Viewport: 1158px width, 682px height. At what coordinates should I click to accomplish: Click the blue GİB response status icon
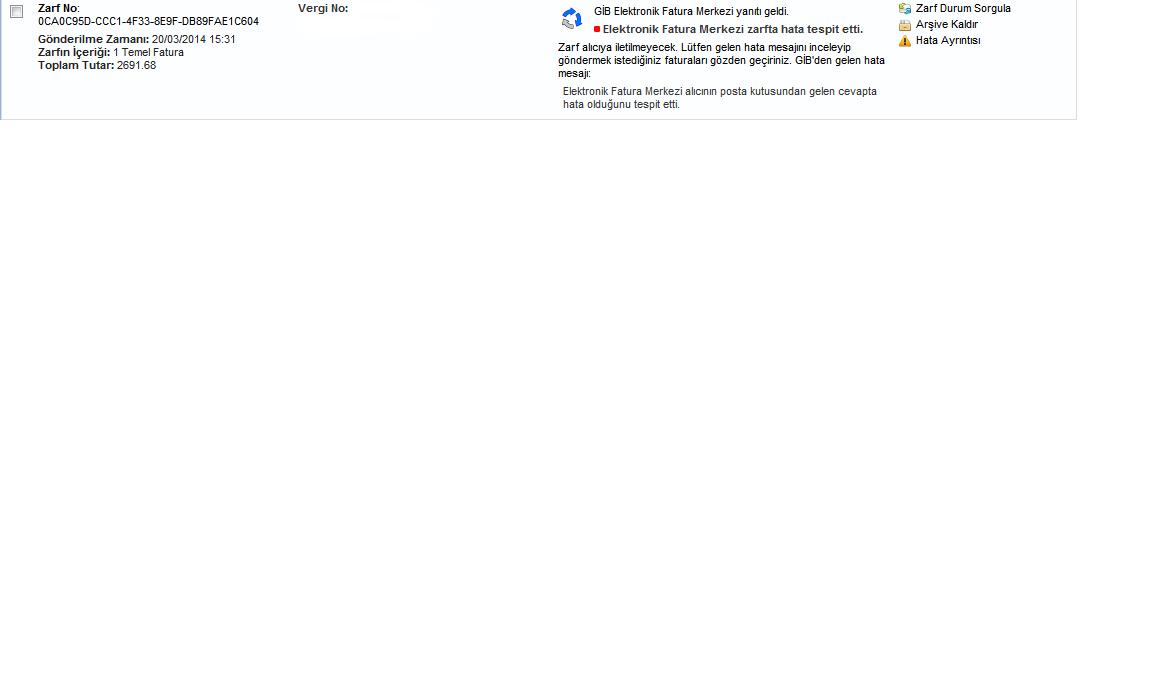click(571, 18)
